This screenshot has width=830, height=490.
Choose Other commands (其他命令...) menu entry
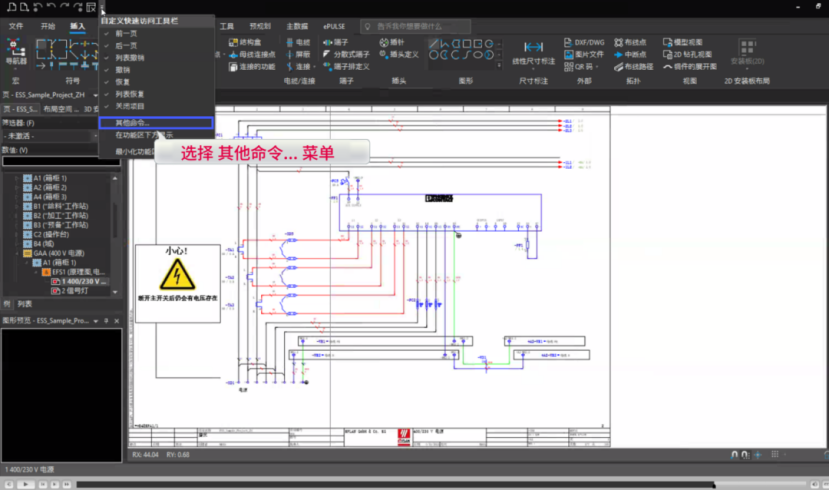[156, 123]
